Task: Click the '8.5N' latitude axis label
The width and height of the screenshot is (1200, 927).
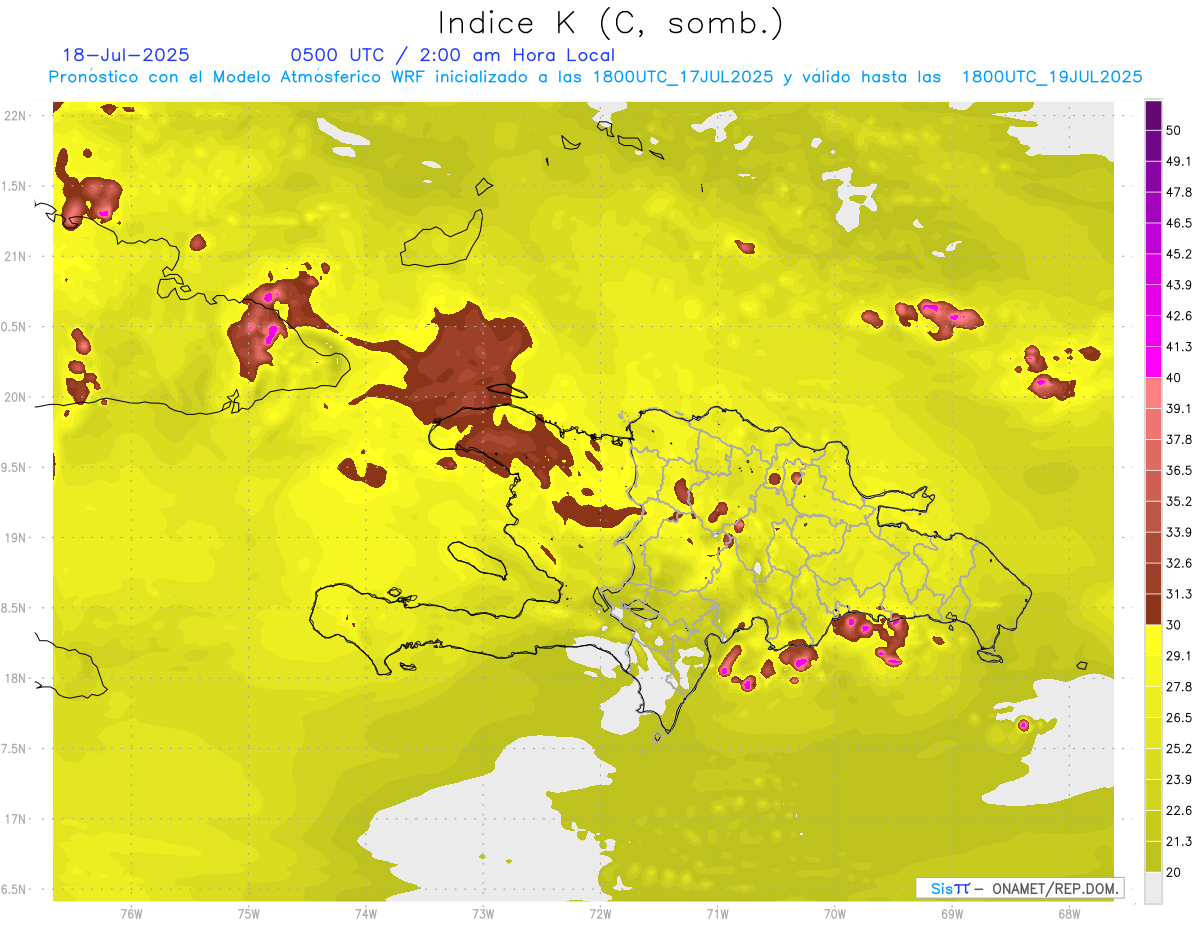Action: [14, 608]
